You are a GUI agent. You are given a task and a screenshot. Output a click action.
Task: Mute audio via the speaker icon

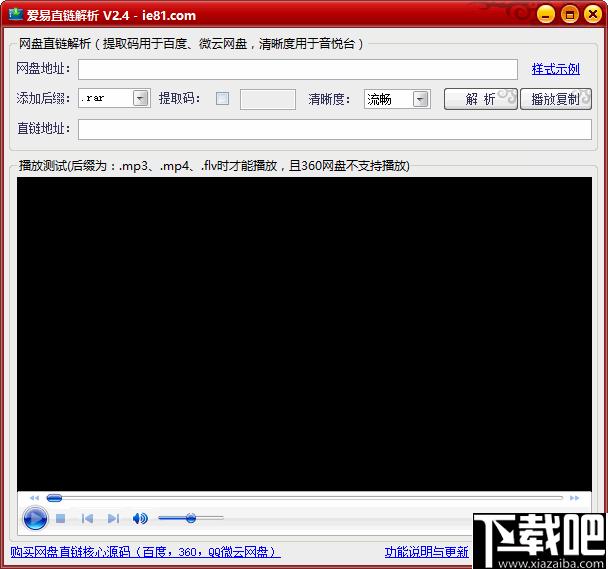tap(140, 518)
